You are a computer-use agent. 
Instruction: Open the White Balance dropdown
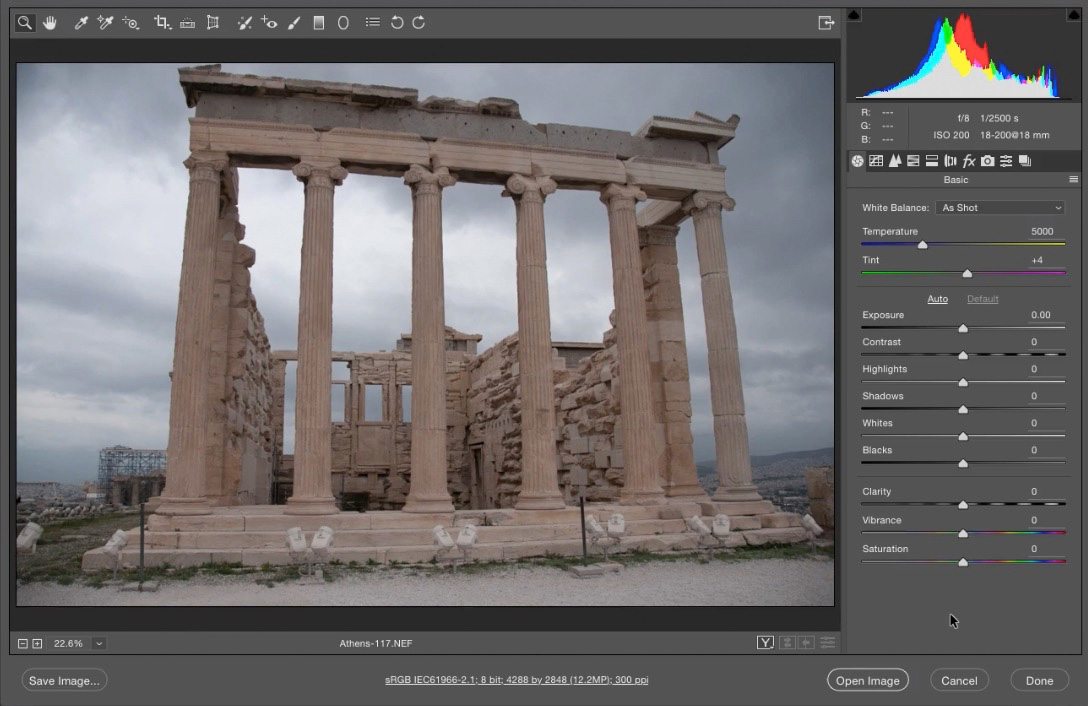coord(1001,208)
